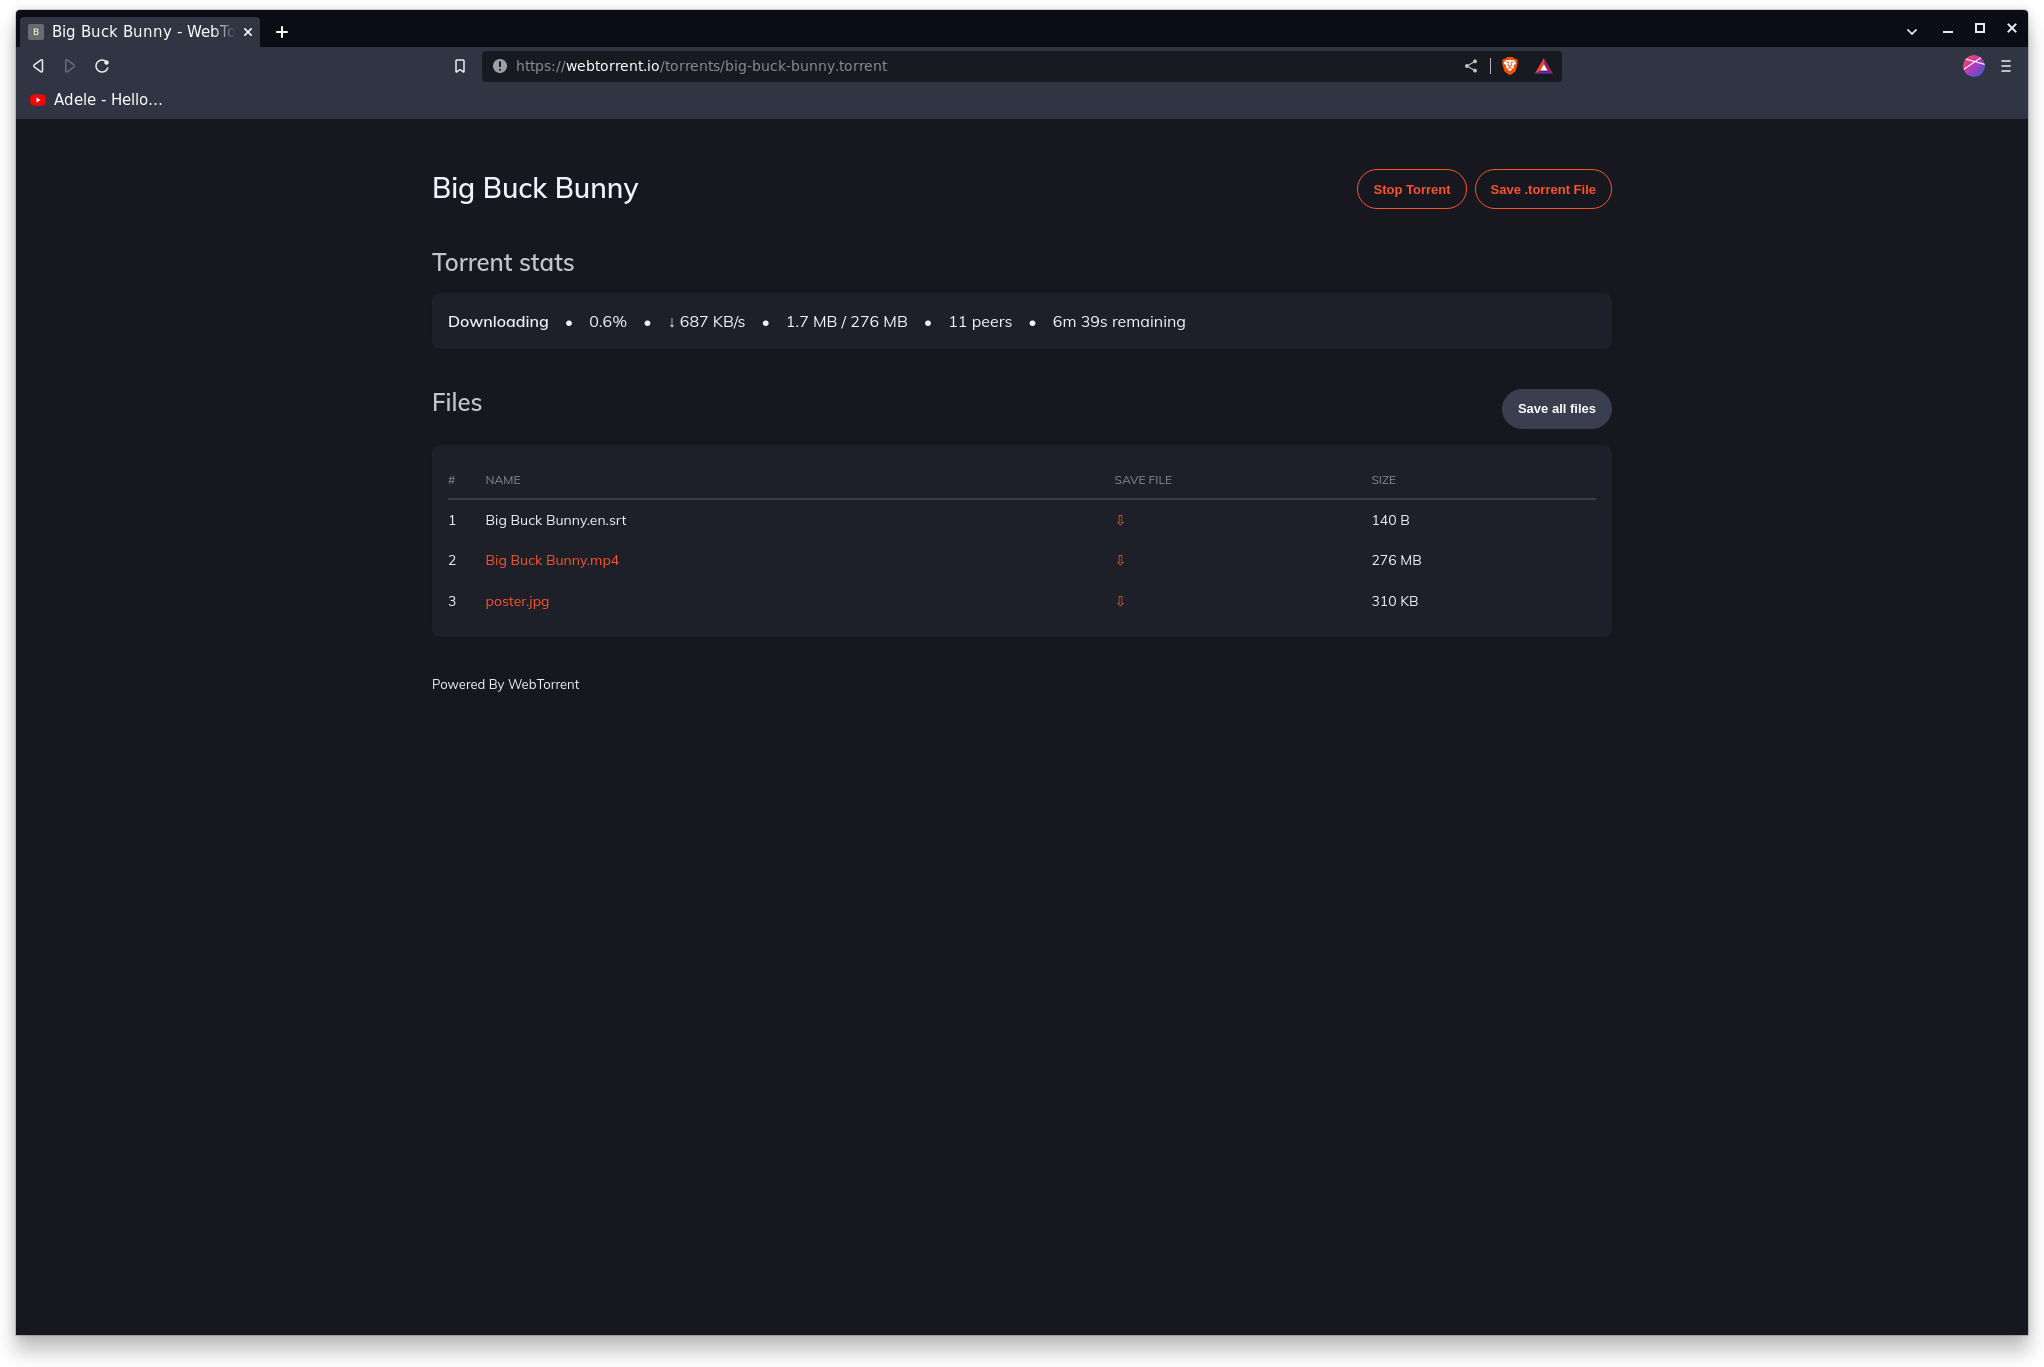Reload the current page
Image resolution: width=2044 pixels, height=1367 pixels.
point(102,65)
